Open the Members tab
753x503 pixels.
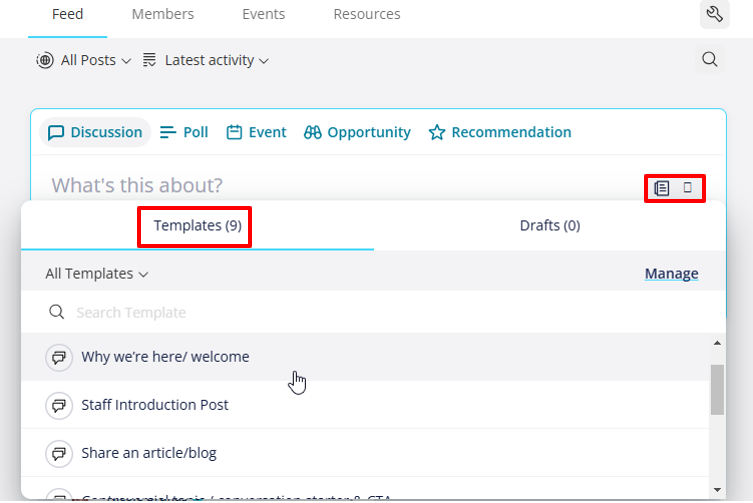163,14
